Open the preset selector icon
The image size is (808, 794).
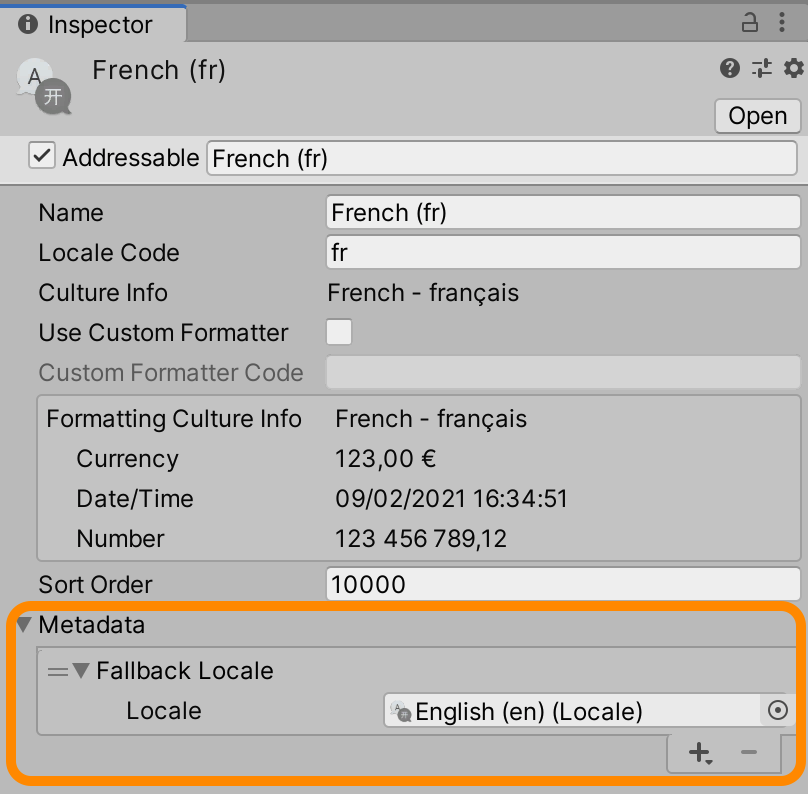click(761, 69)
